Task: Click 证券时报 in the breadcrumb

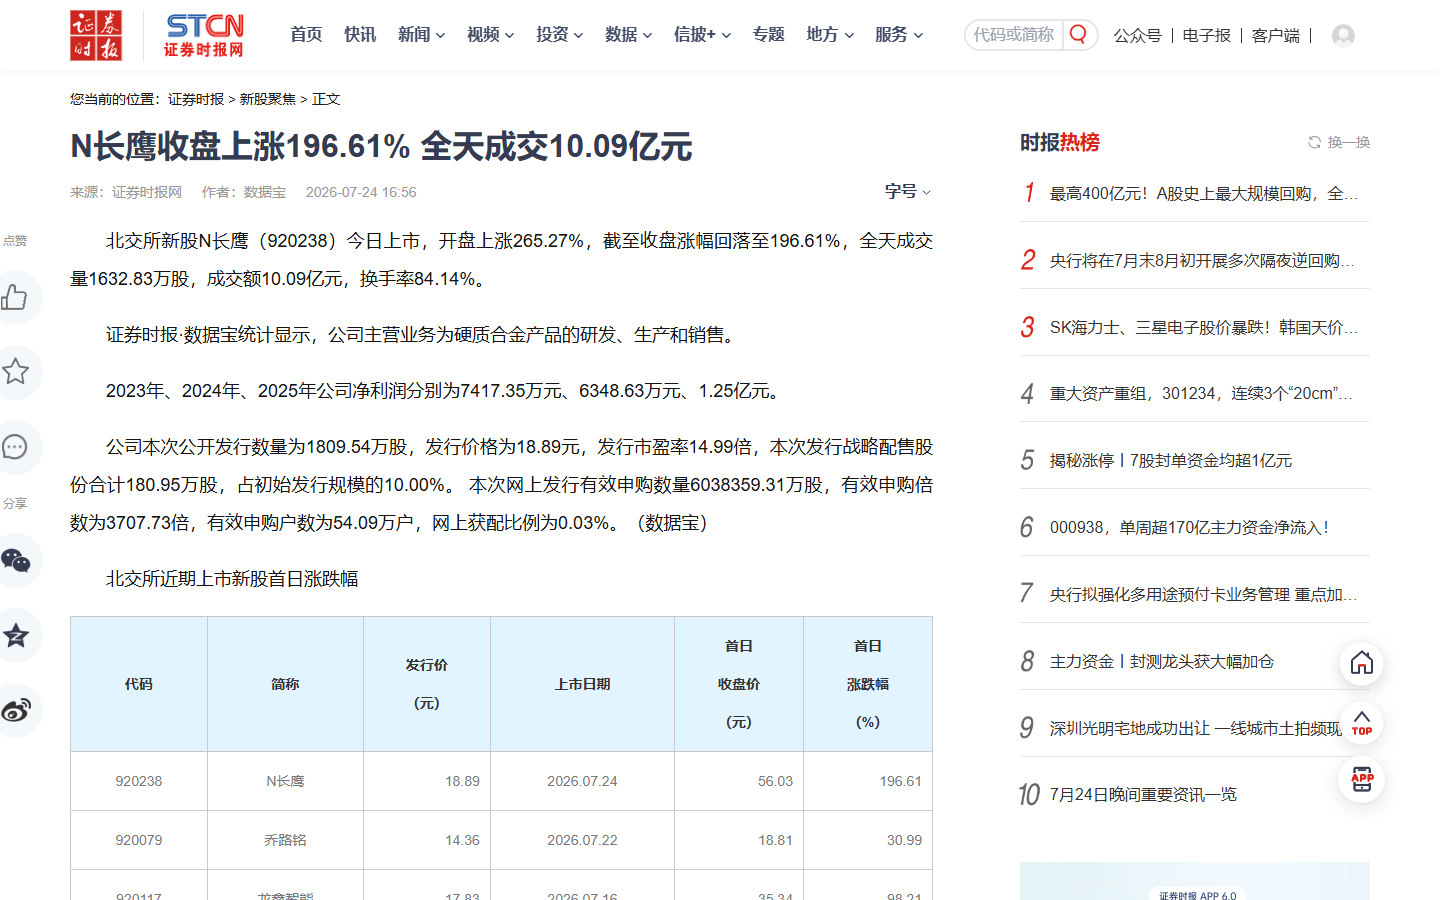Action: (196, 99)
